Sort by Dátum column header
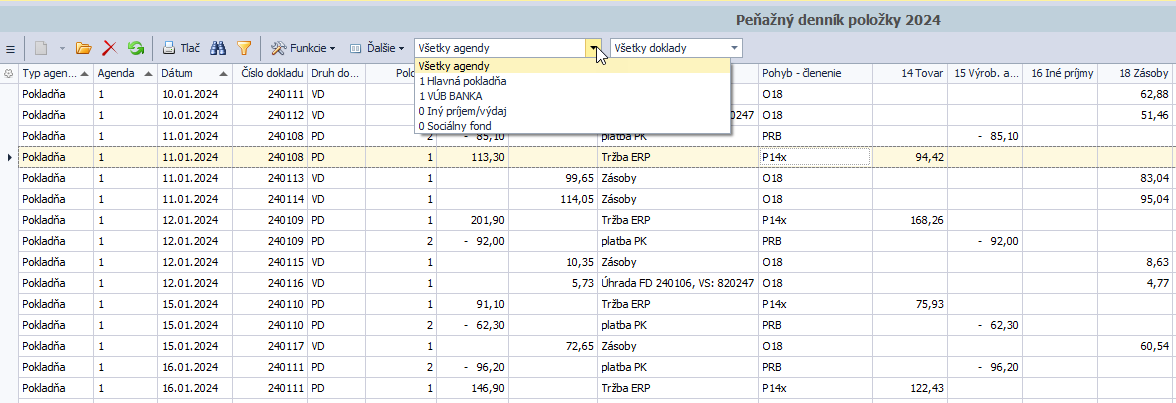This screenshot has width=1176, height=403. click(x=189, y=73)
